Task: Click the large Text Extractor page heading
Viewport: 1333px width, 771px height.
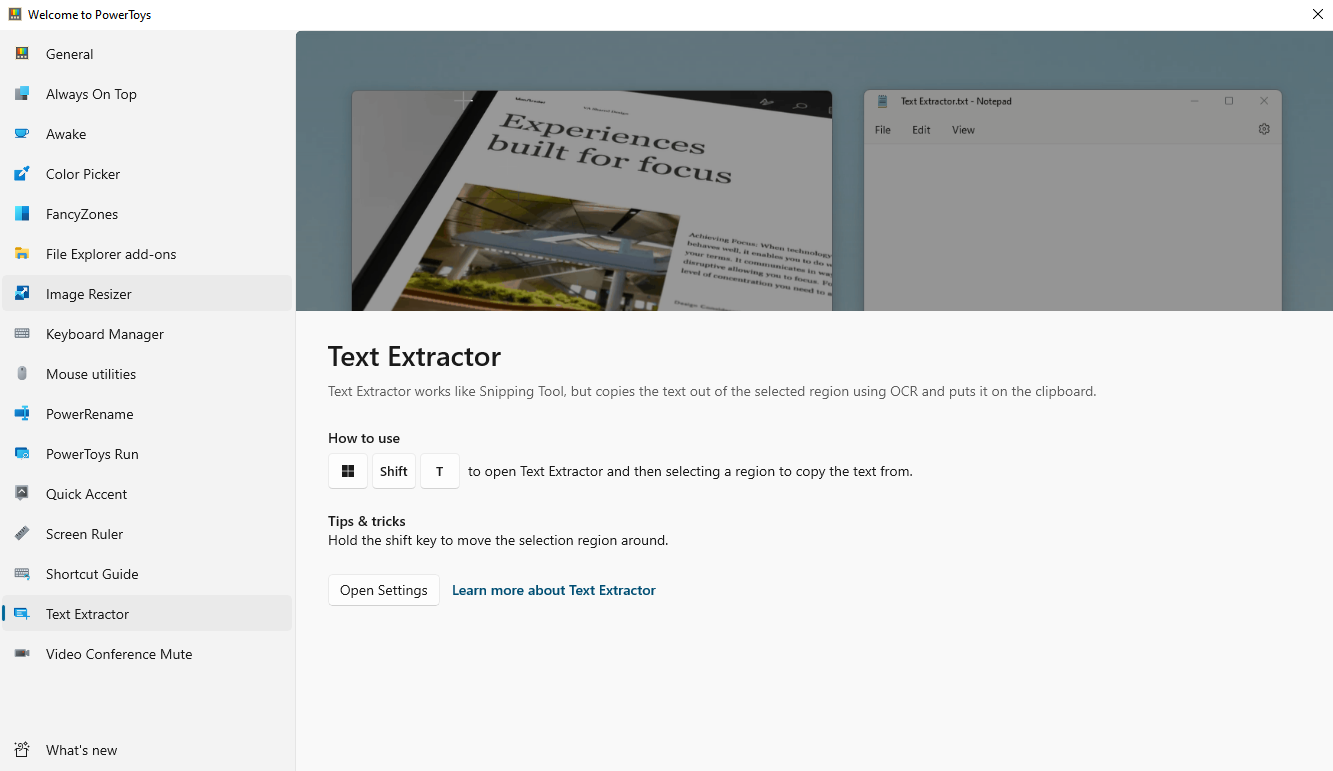Action: [414, 356]
